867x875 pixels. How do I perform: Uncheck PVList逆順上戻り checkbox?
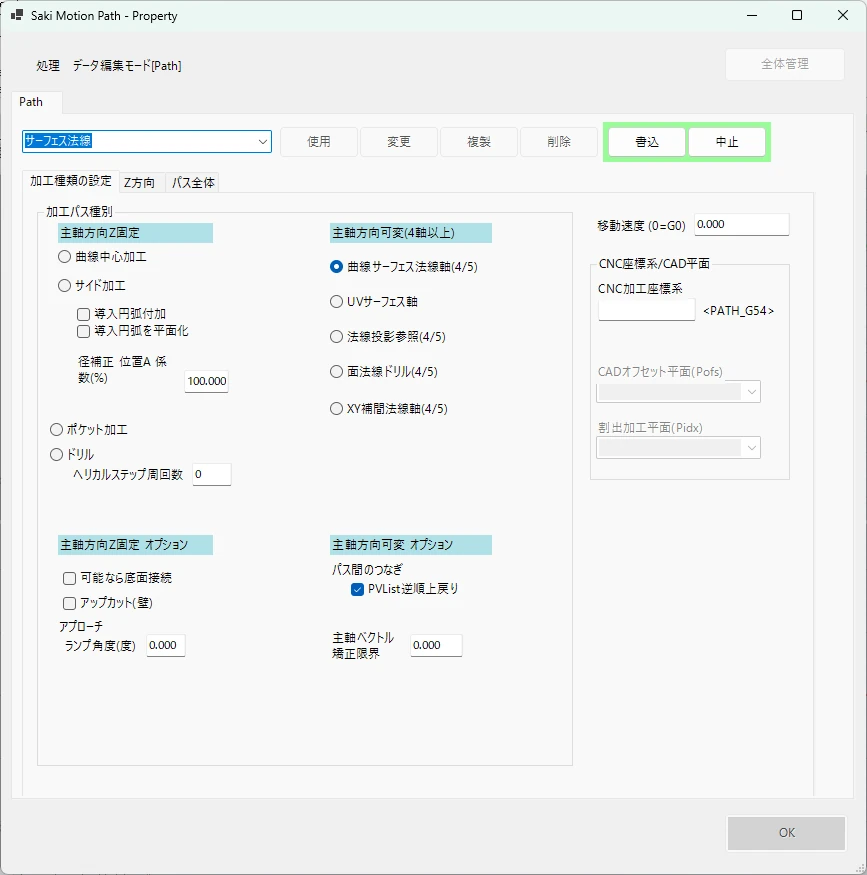pos(358,589)
